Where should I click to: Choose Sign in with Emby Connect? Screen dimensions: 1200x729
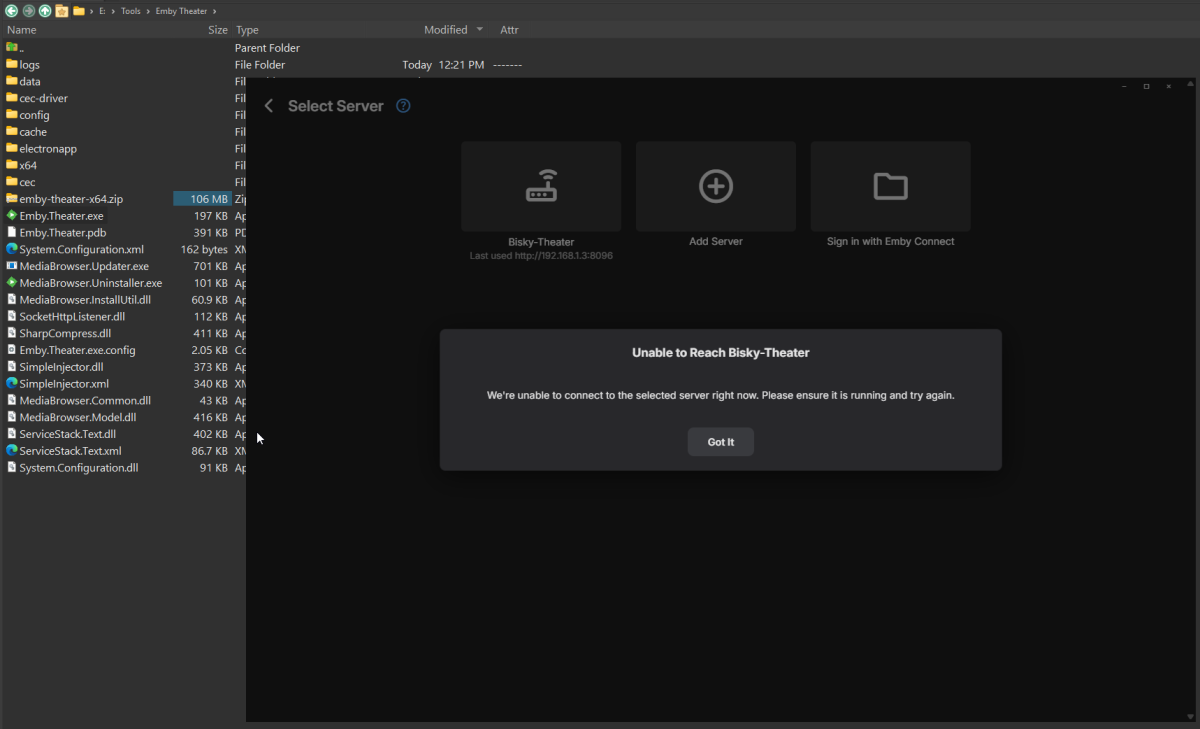890,187
